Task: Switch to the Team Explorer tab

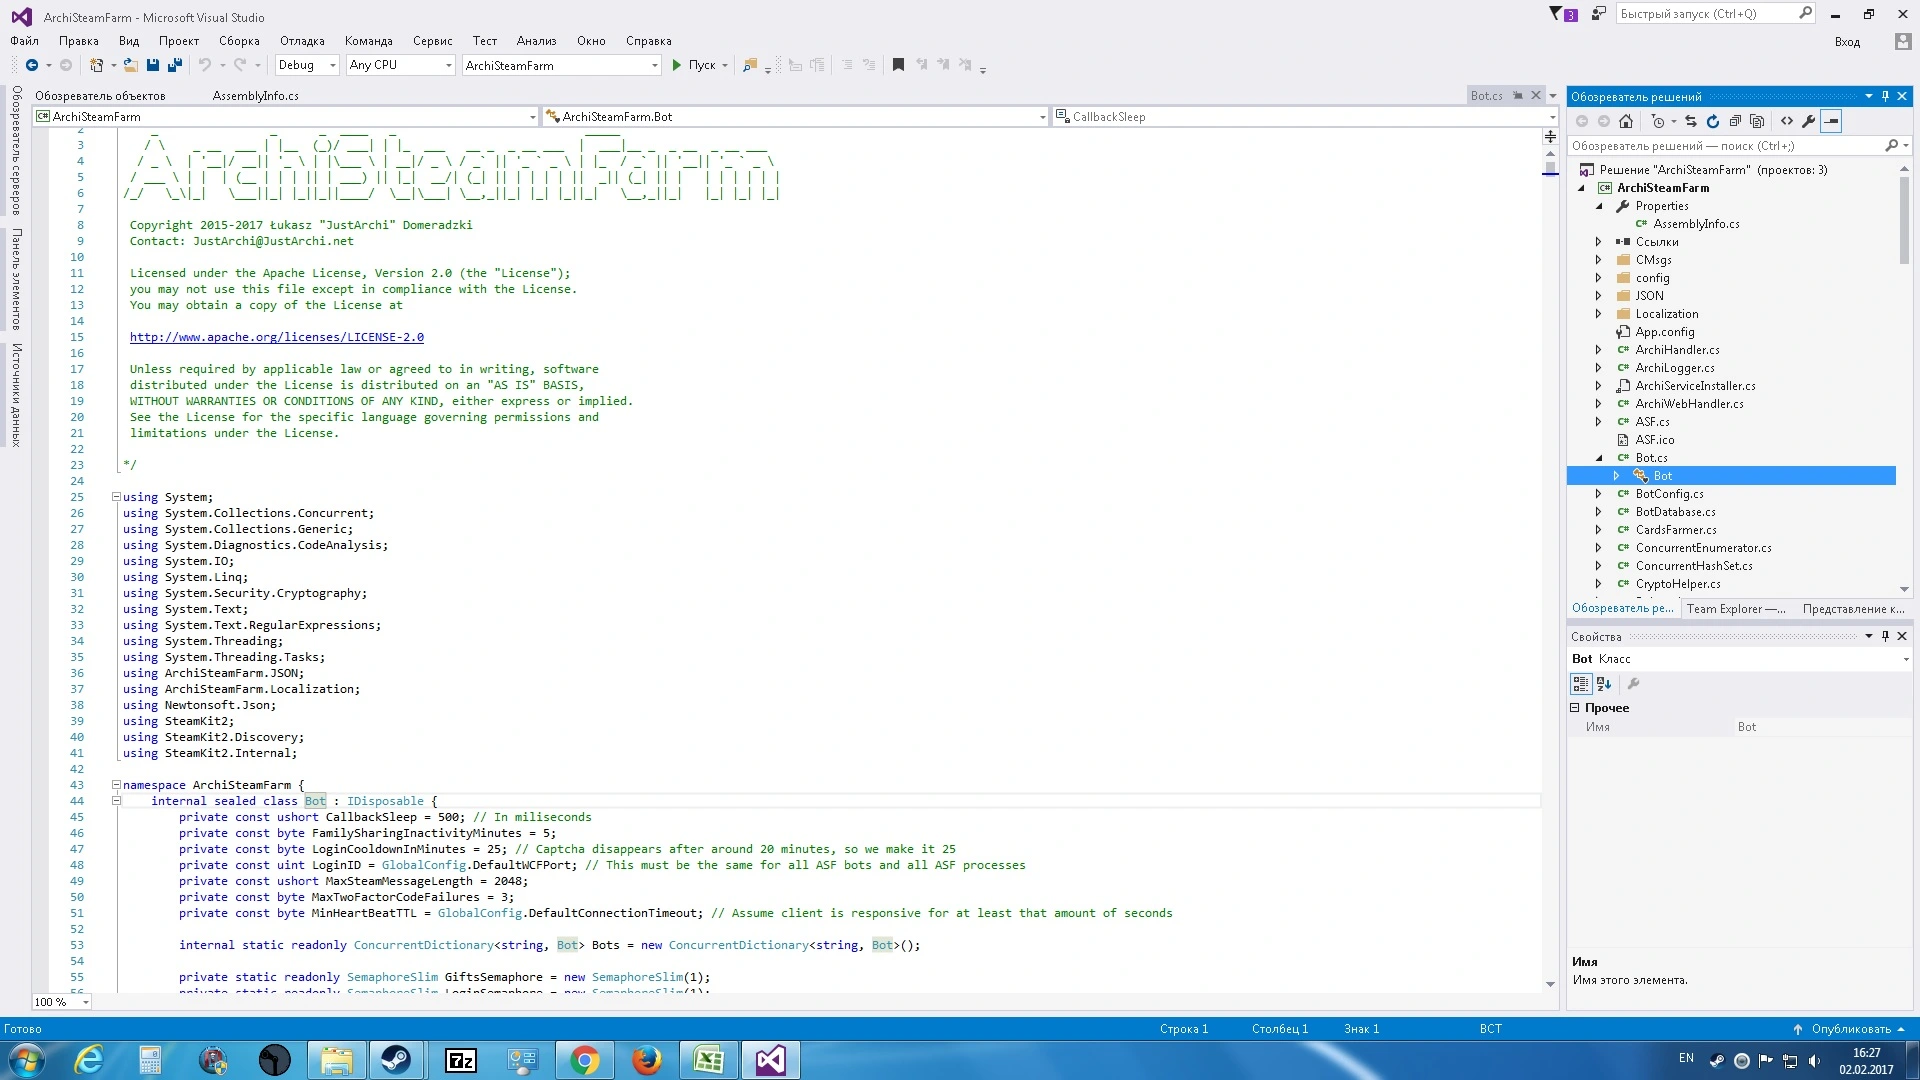Action: (x=1736, y=608)
